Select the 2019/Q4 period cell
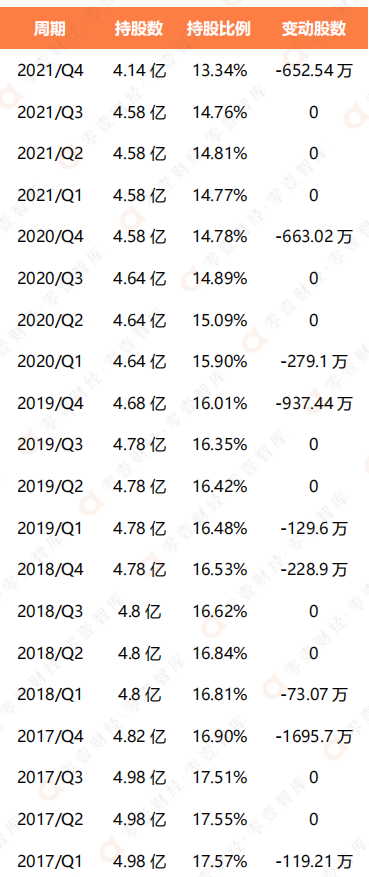The width and height of the screenshot is (369, 877). (50, 403)
